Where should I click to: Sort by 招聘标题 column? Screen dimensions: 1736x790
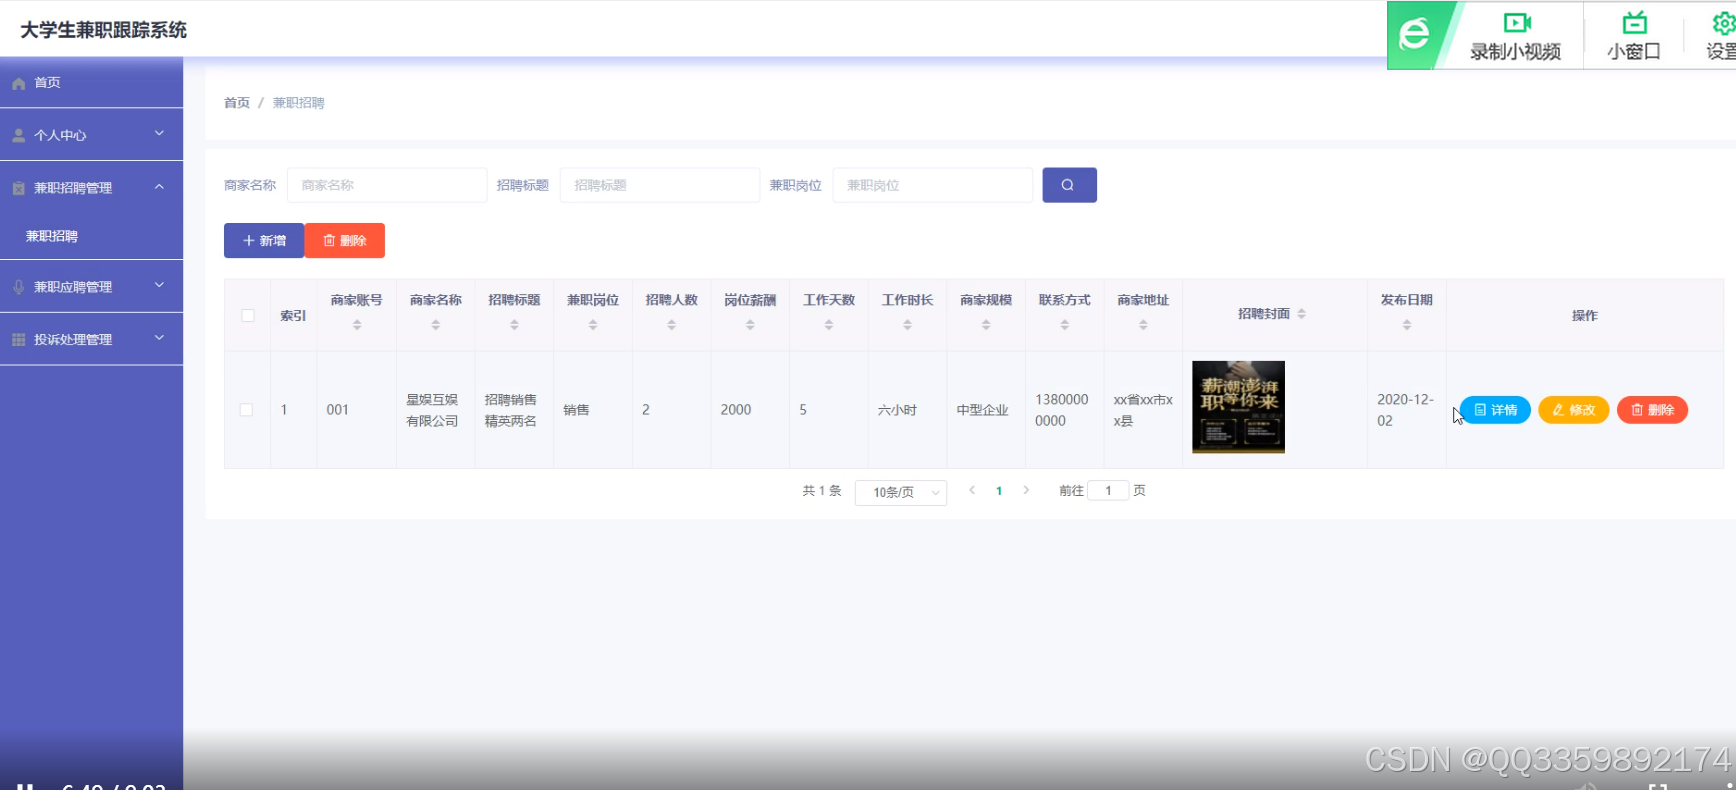click(514, 325)
